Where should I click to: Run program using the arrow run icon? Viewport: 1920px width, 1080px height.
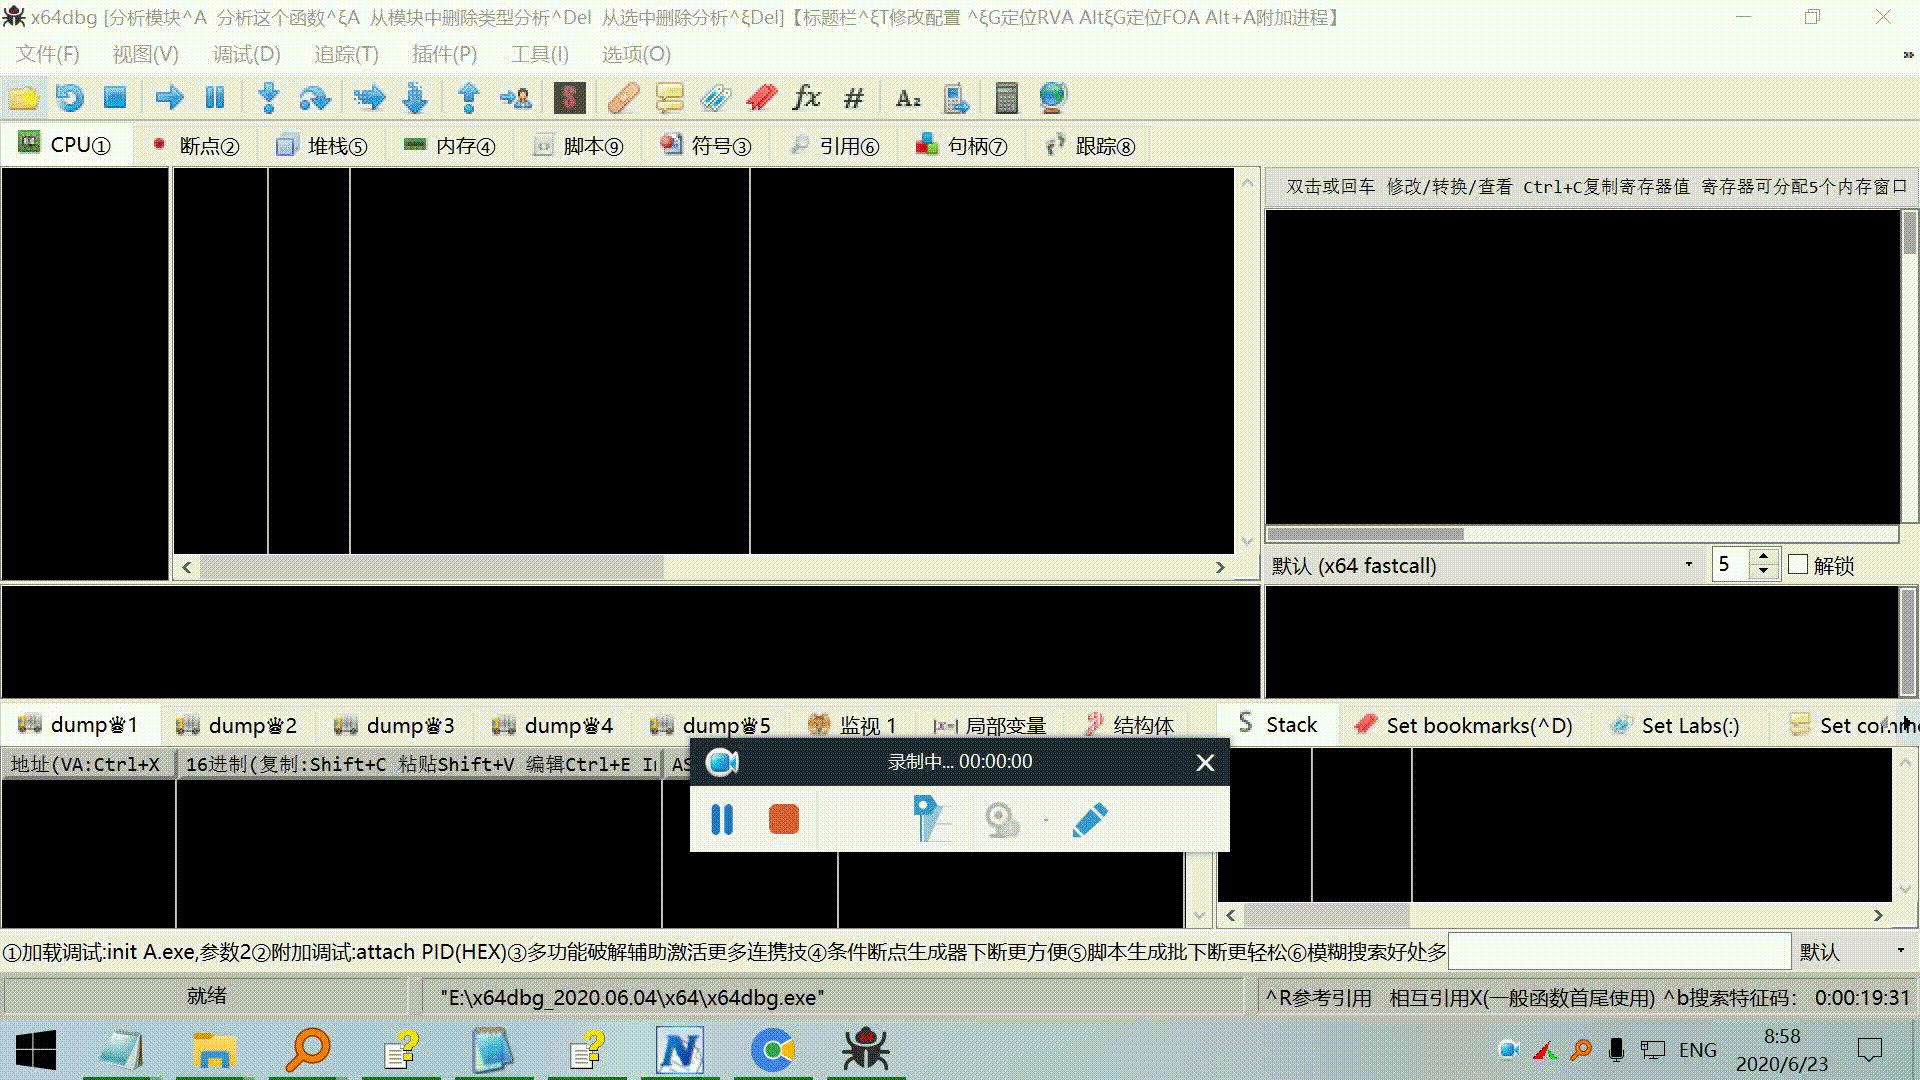pos(169,97)
